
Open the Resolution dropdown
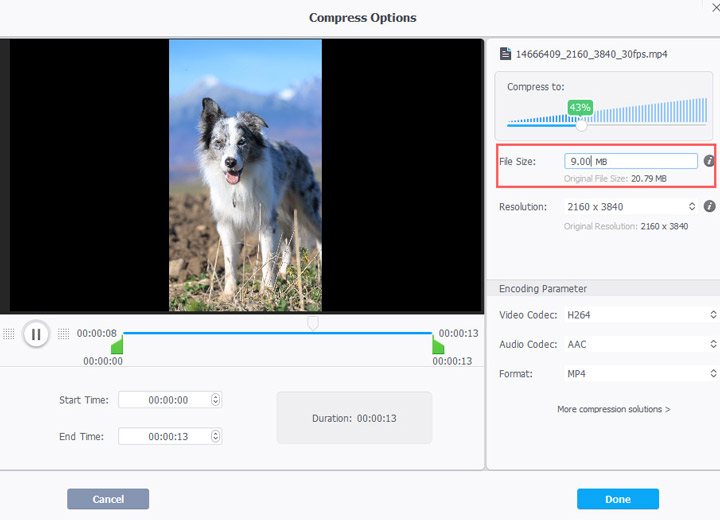pos(630,207)
